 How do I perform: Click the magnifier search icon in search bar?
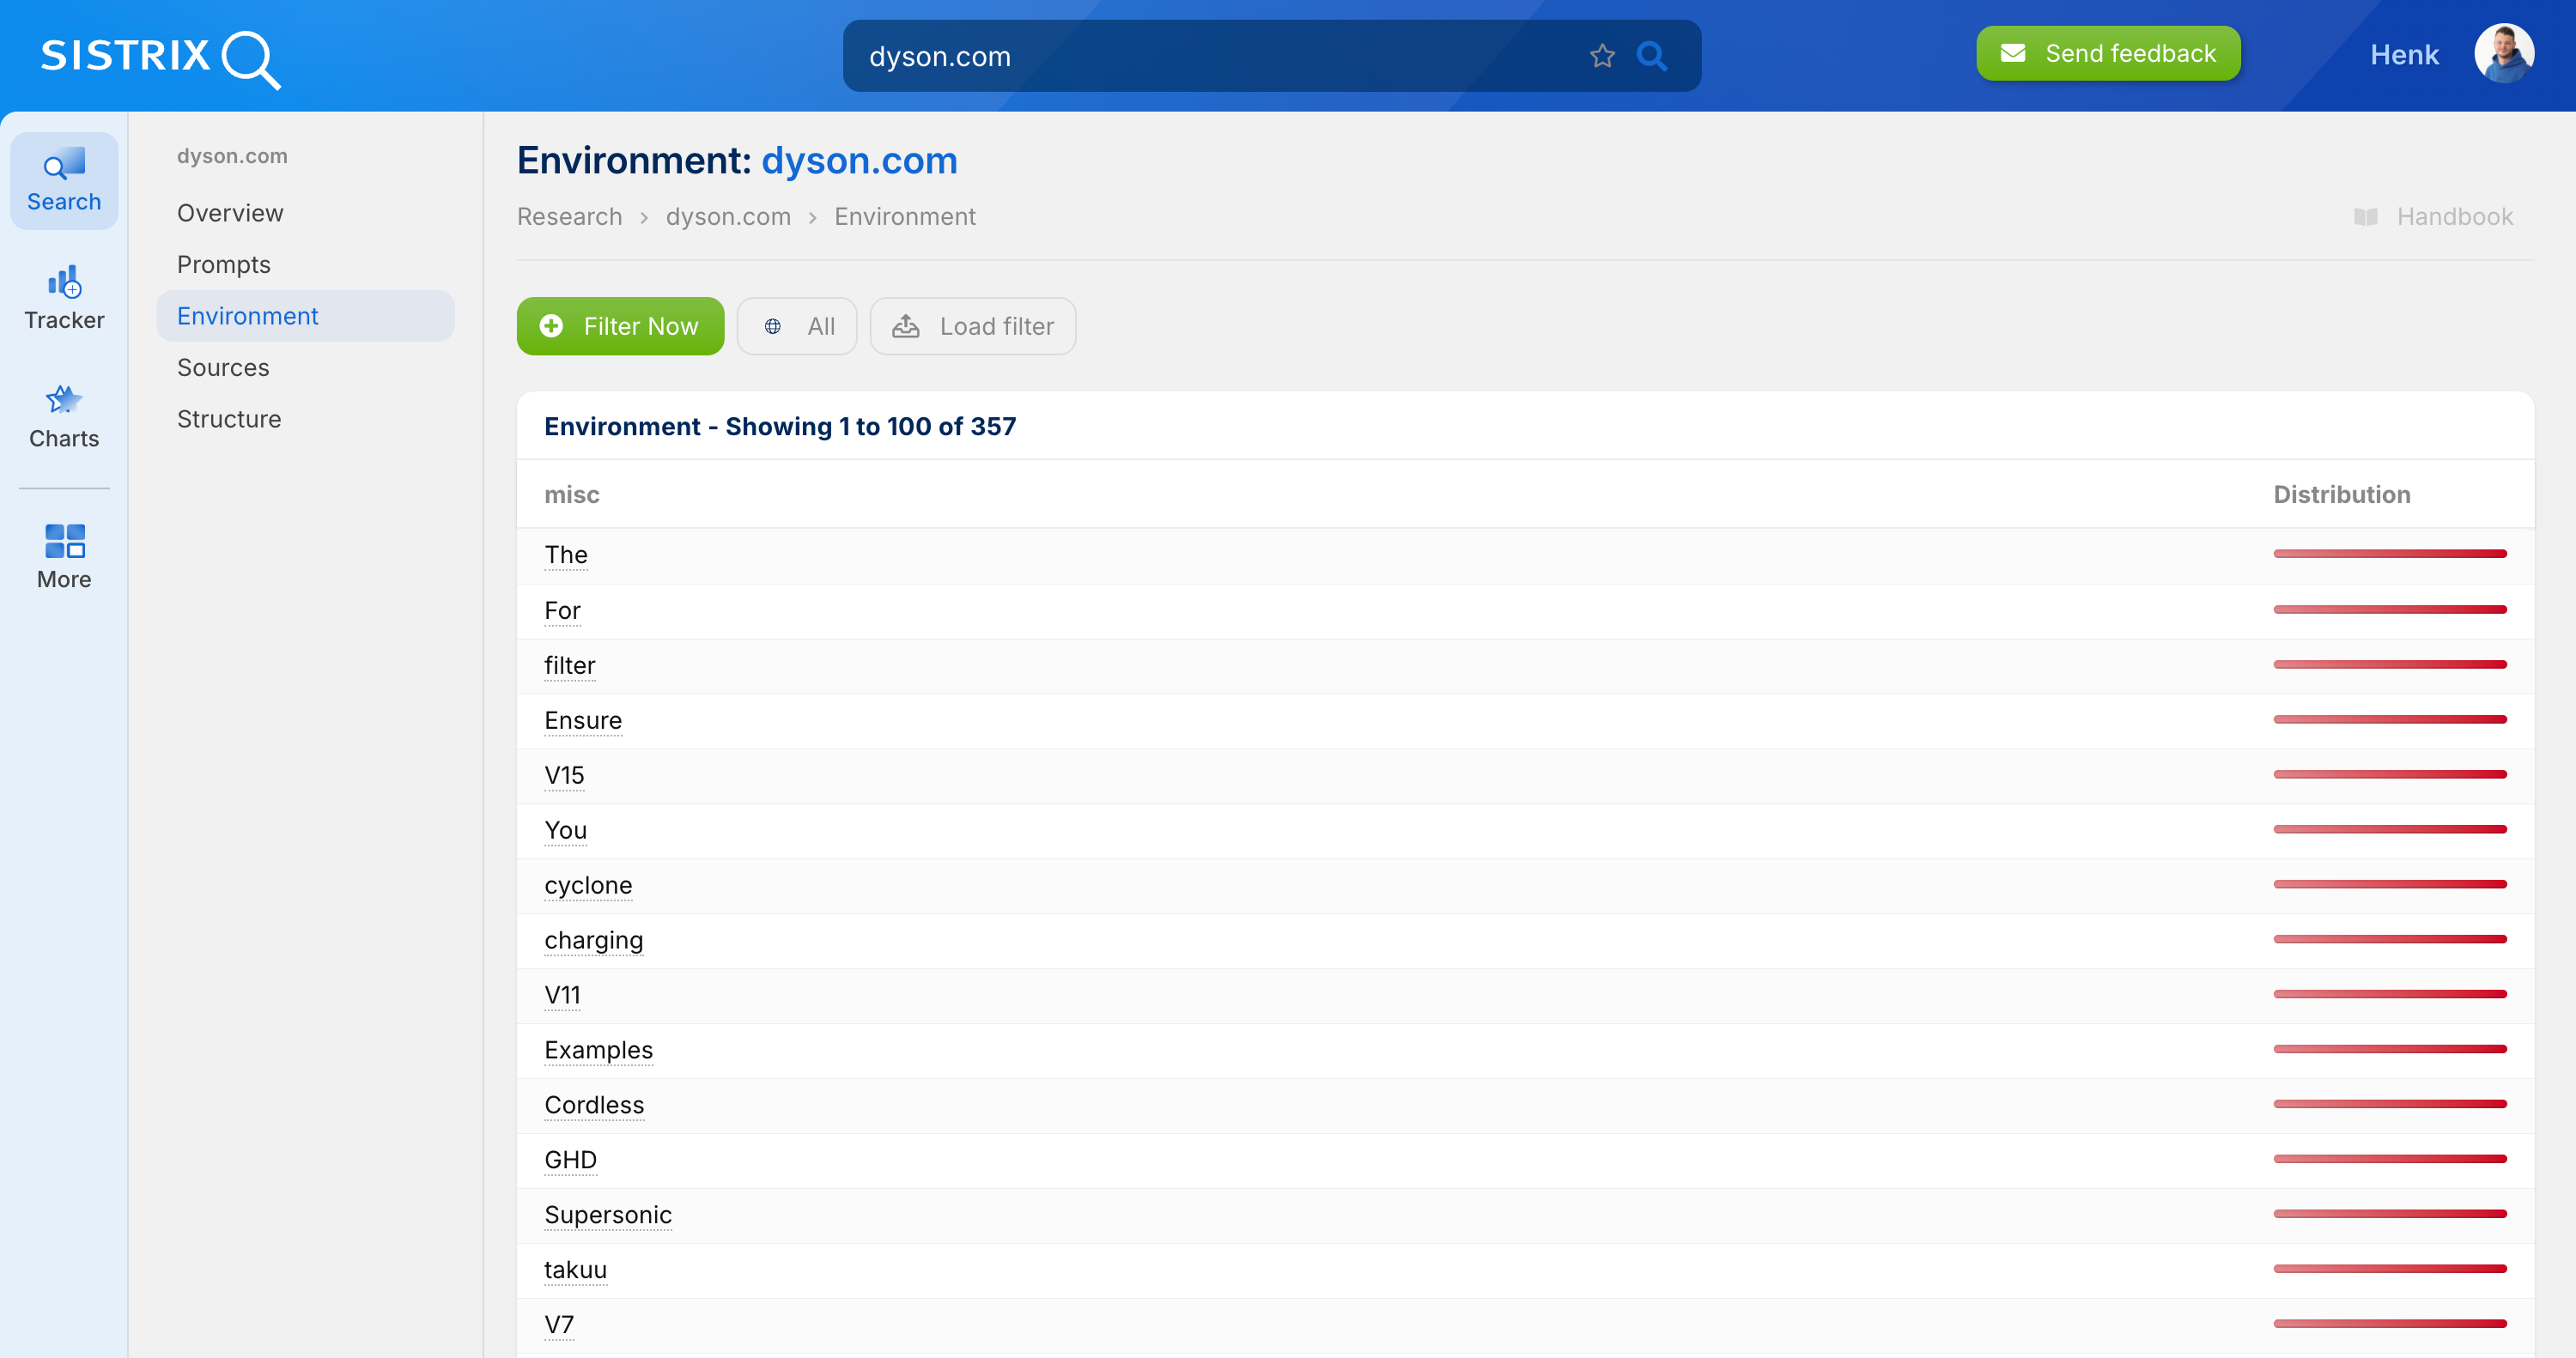[x=1652, y=56]
